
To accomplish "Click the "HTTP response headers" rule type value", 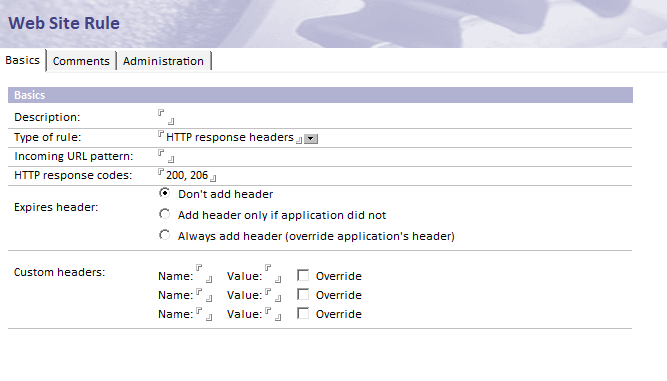I will 230,137.
